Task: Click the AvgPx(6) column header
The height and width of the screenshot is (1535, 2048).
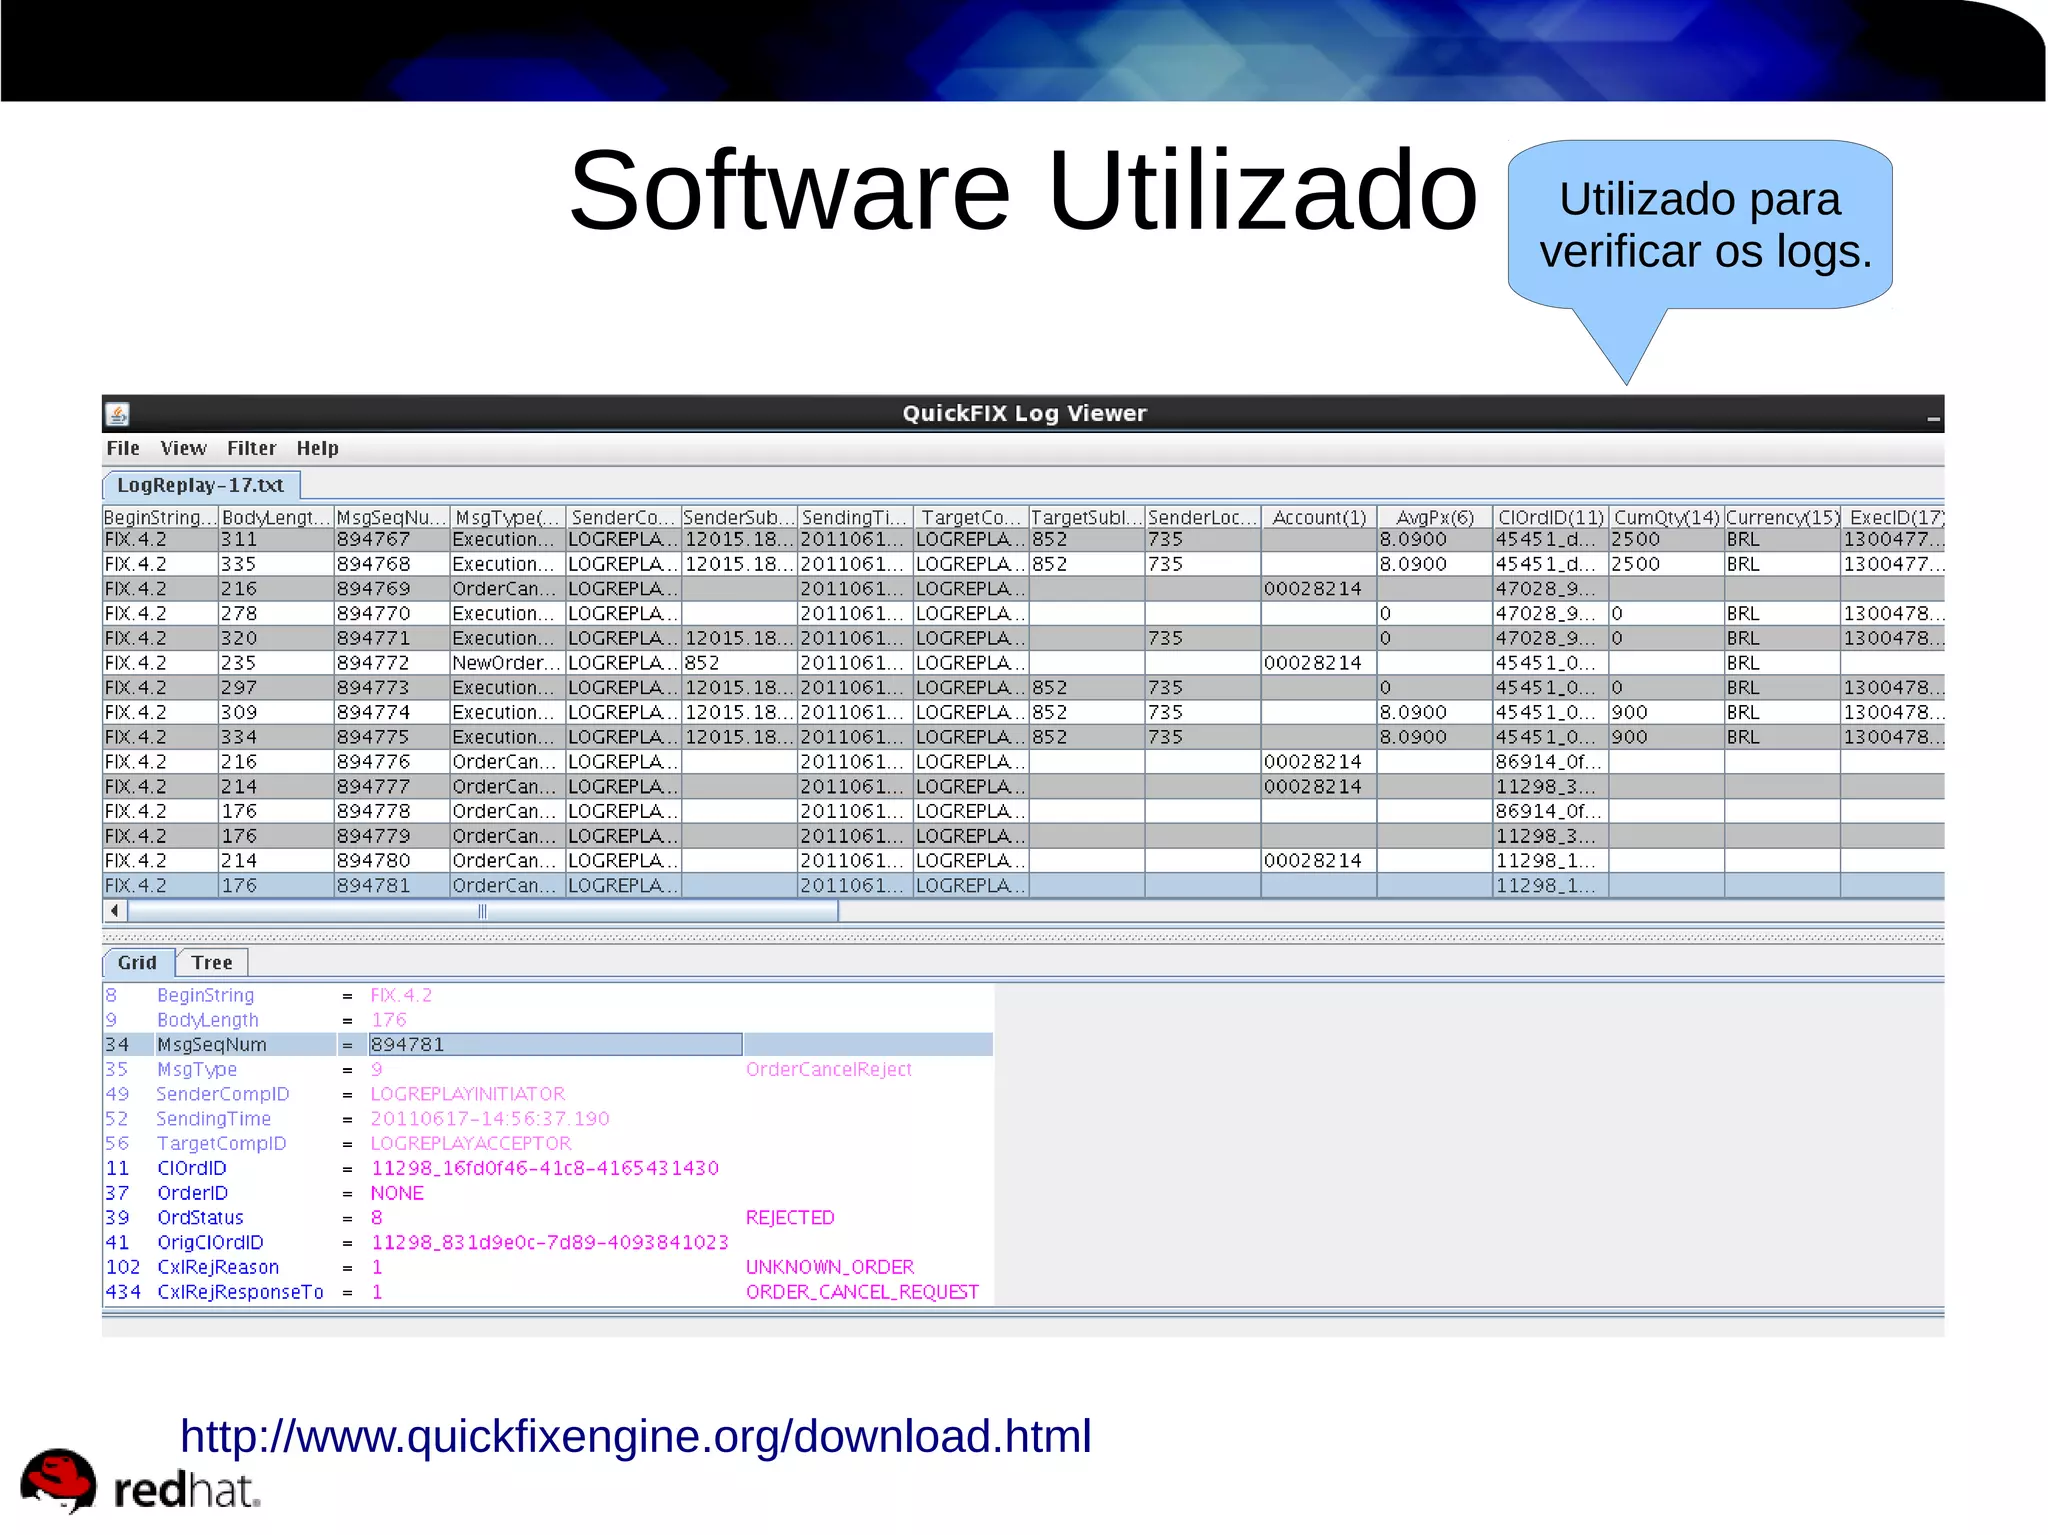Action: [1435, 517]
